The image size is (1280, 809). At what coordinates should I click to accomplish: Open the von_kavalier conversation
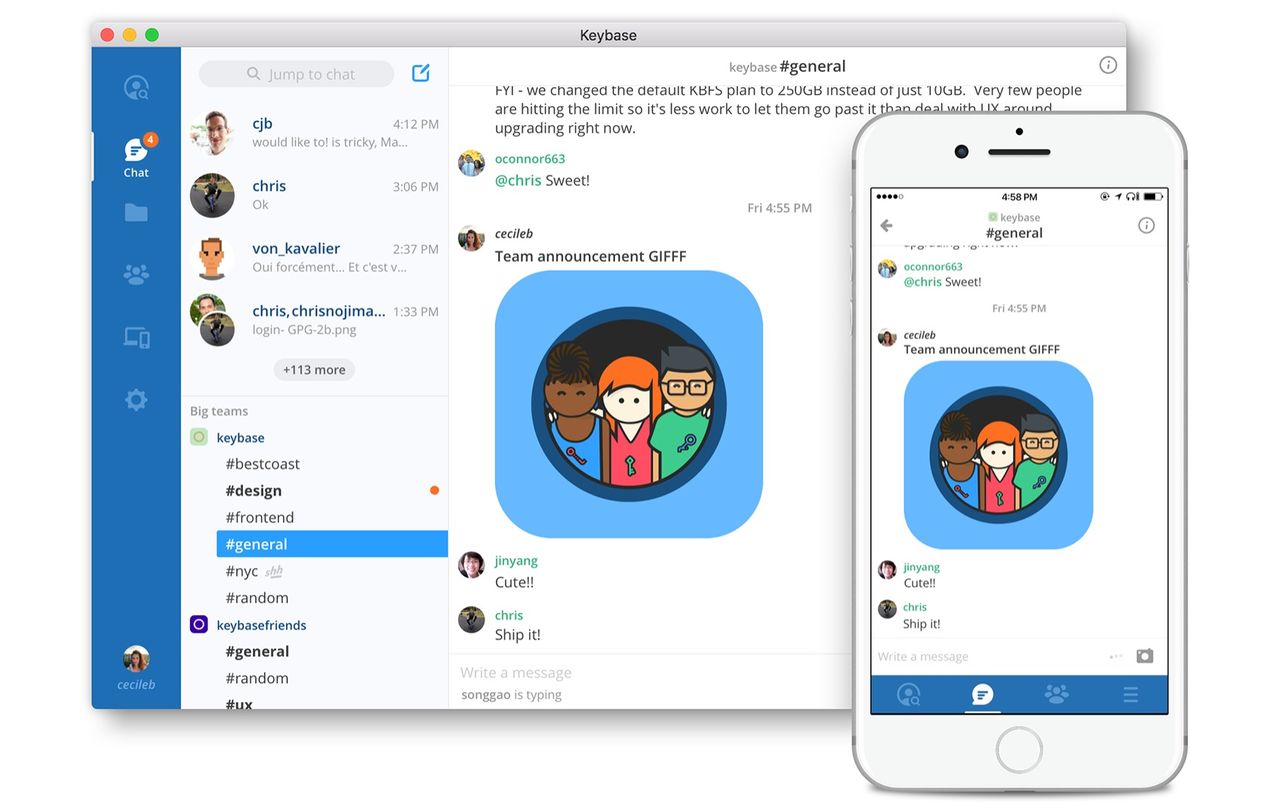315,258
